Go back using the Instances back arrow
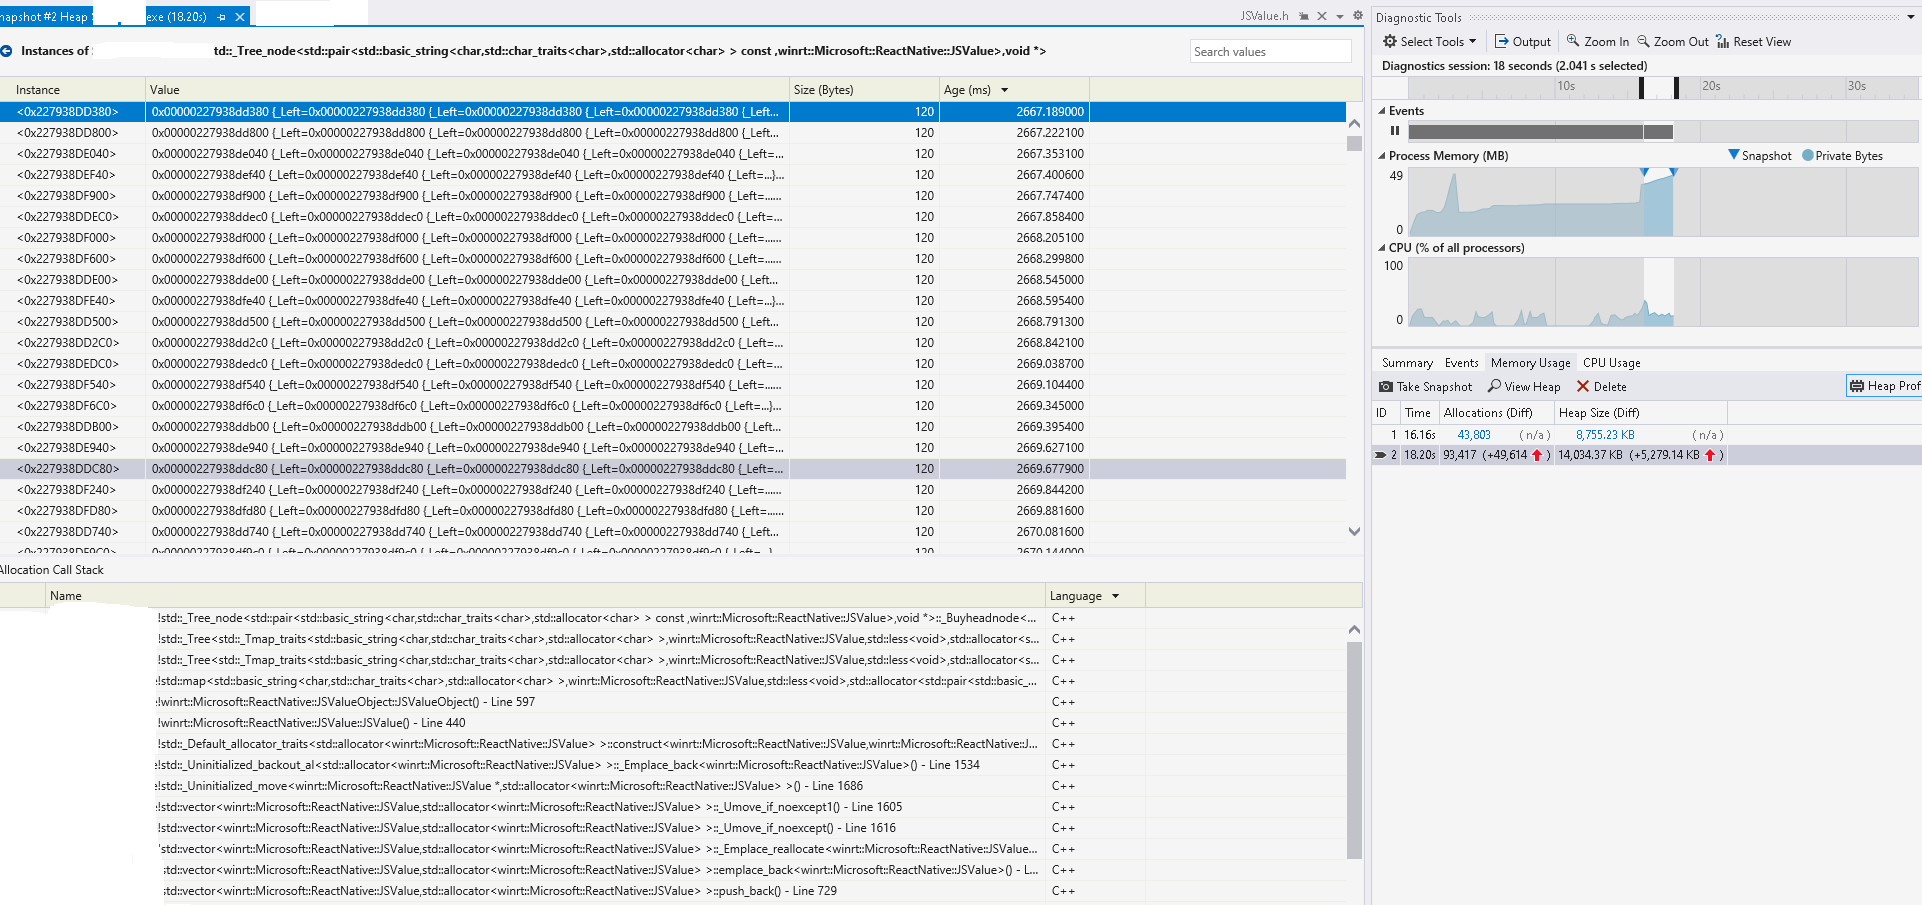1922x905 pixels. click(x=6, y=51)
